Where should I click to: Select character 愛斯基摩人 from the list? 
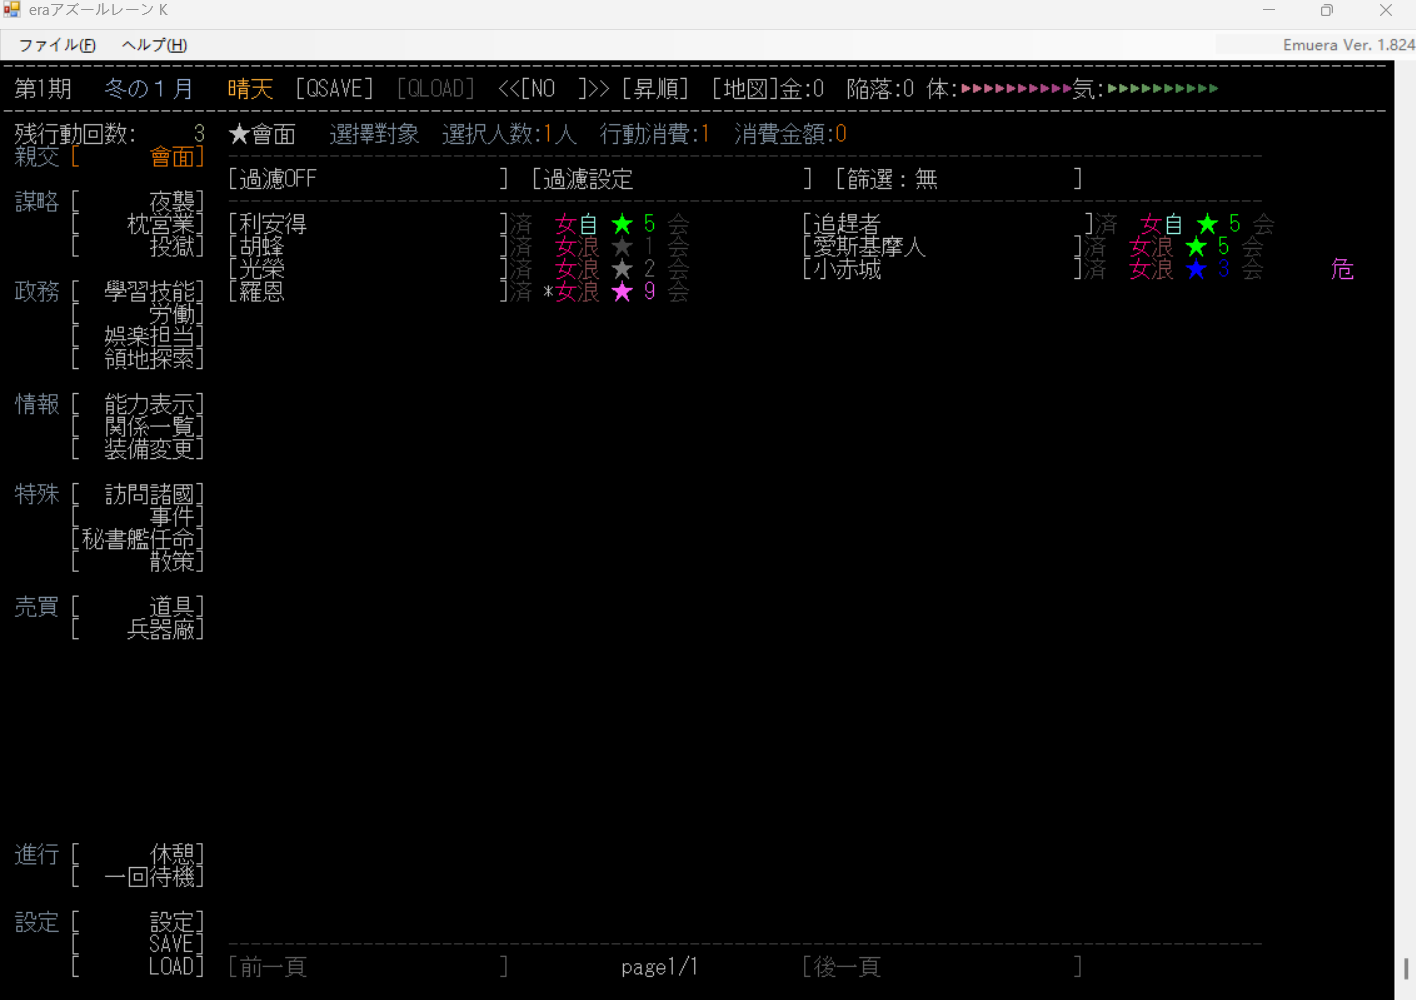pos(942,246)
